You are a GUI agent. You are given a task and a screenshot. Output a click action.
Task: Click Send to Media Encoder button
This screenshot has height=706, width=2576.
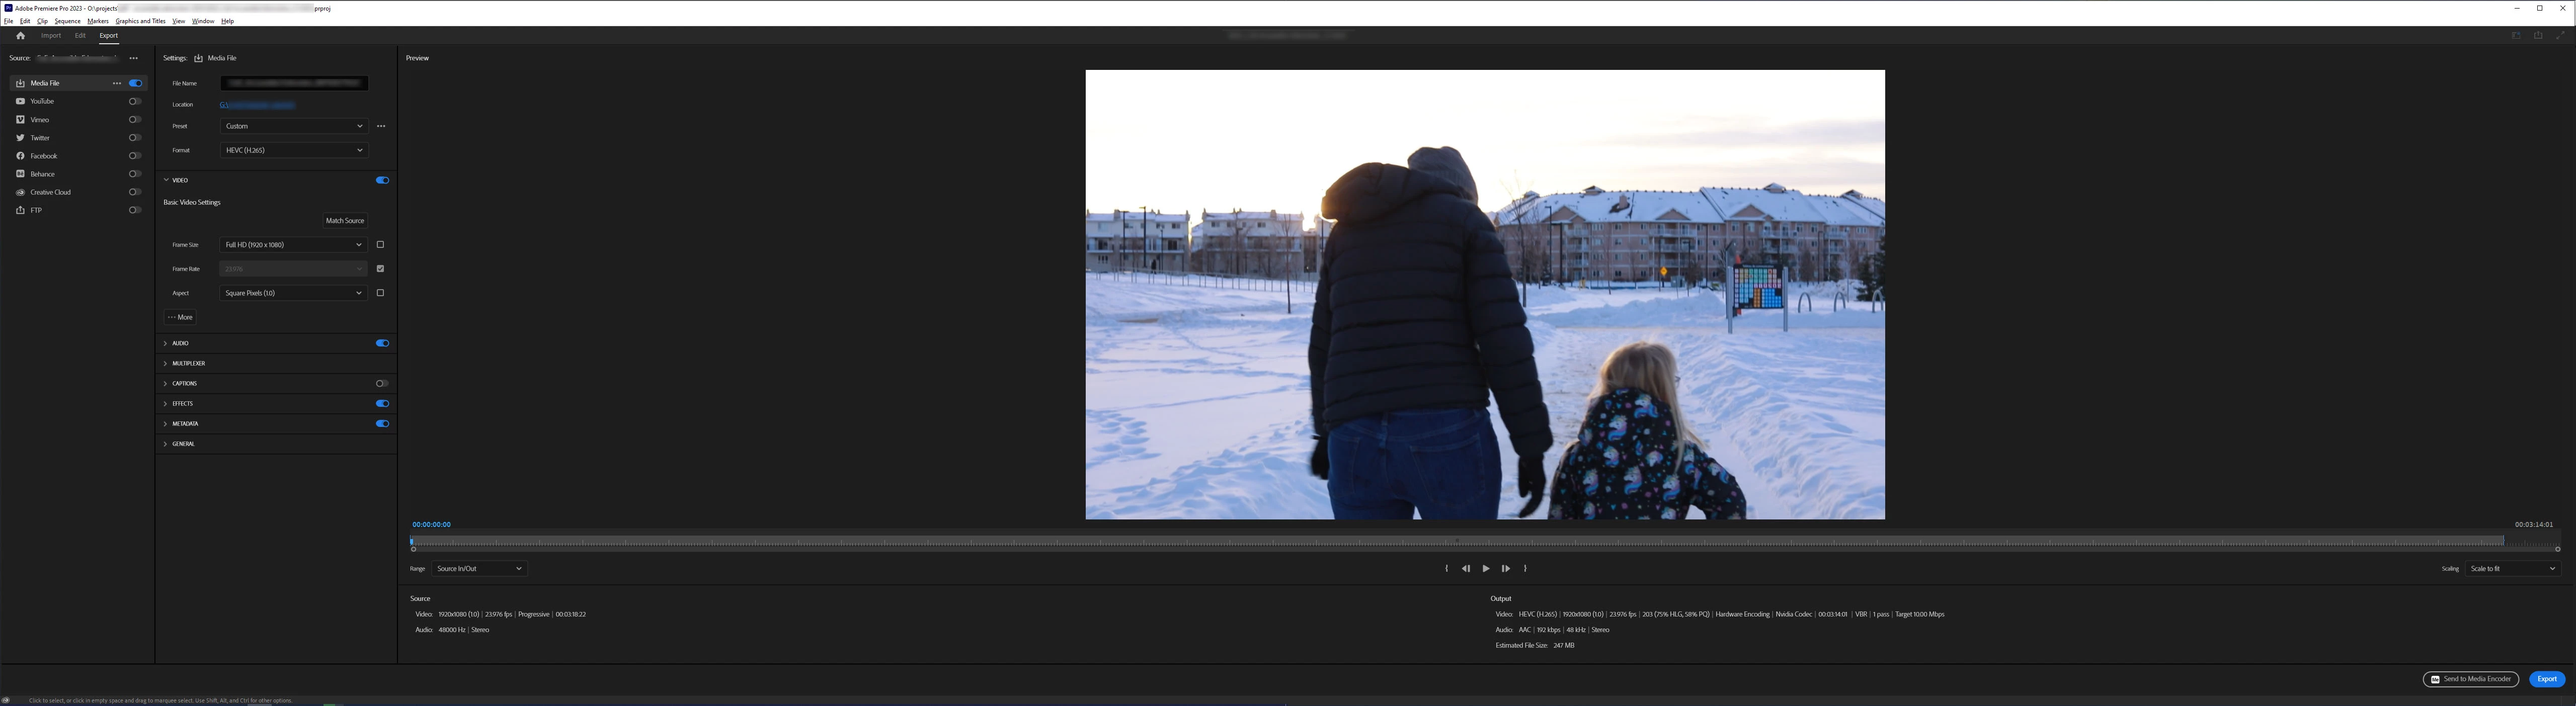pyautogui.click(x=2470, y=680)
